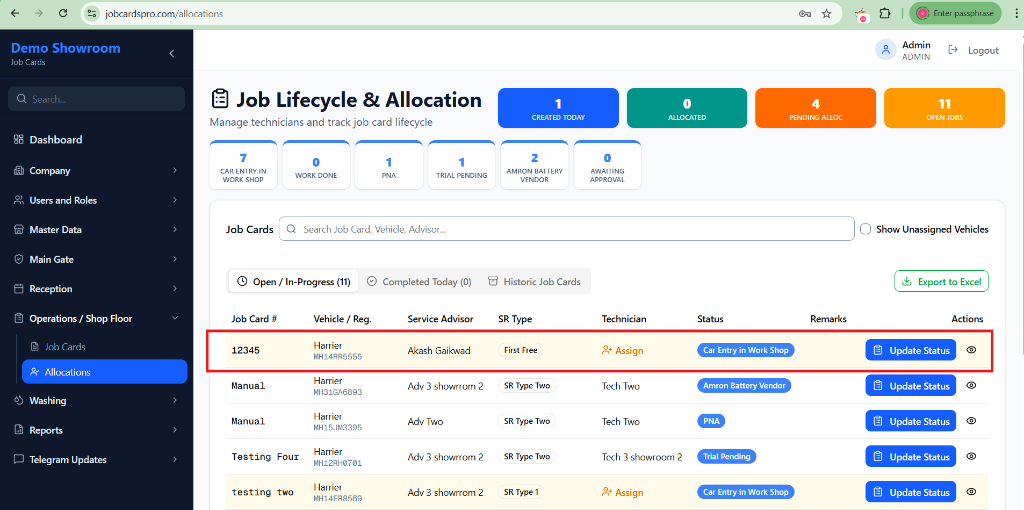
Task: Assign technician to job card 12345
Action: point(622,351)
